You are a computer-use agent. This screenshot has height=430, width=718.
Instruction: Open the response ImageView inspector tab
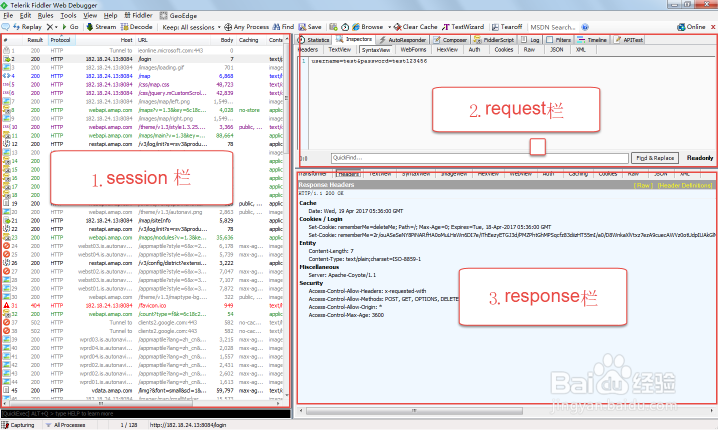tap(454, 174)
